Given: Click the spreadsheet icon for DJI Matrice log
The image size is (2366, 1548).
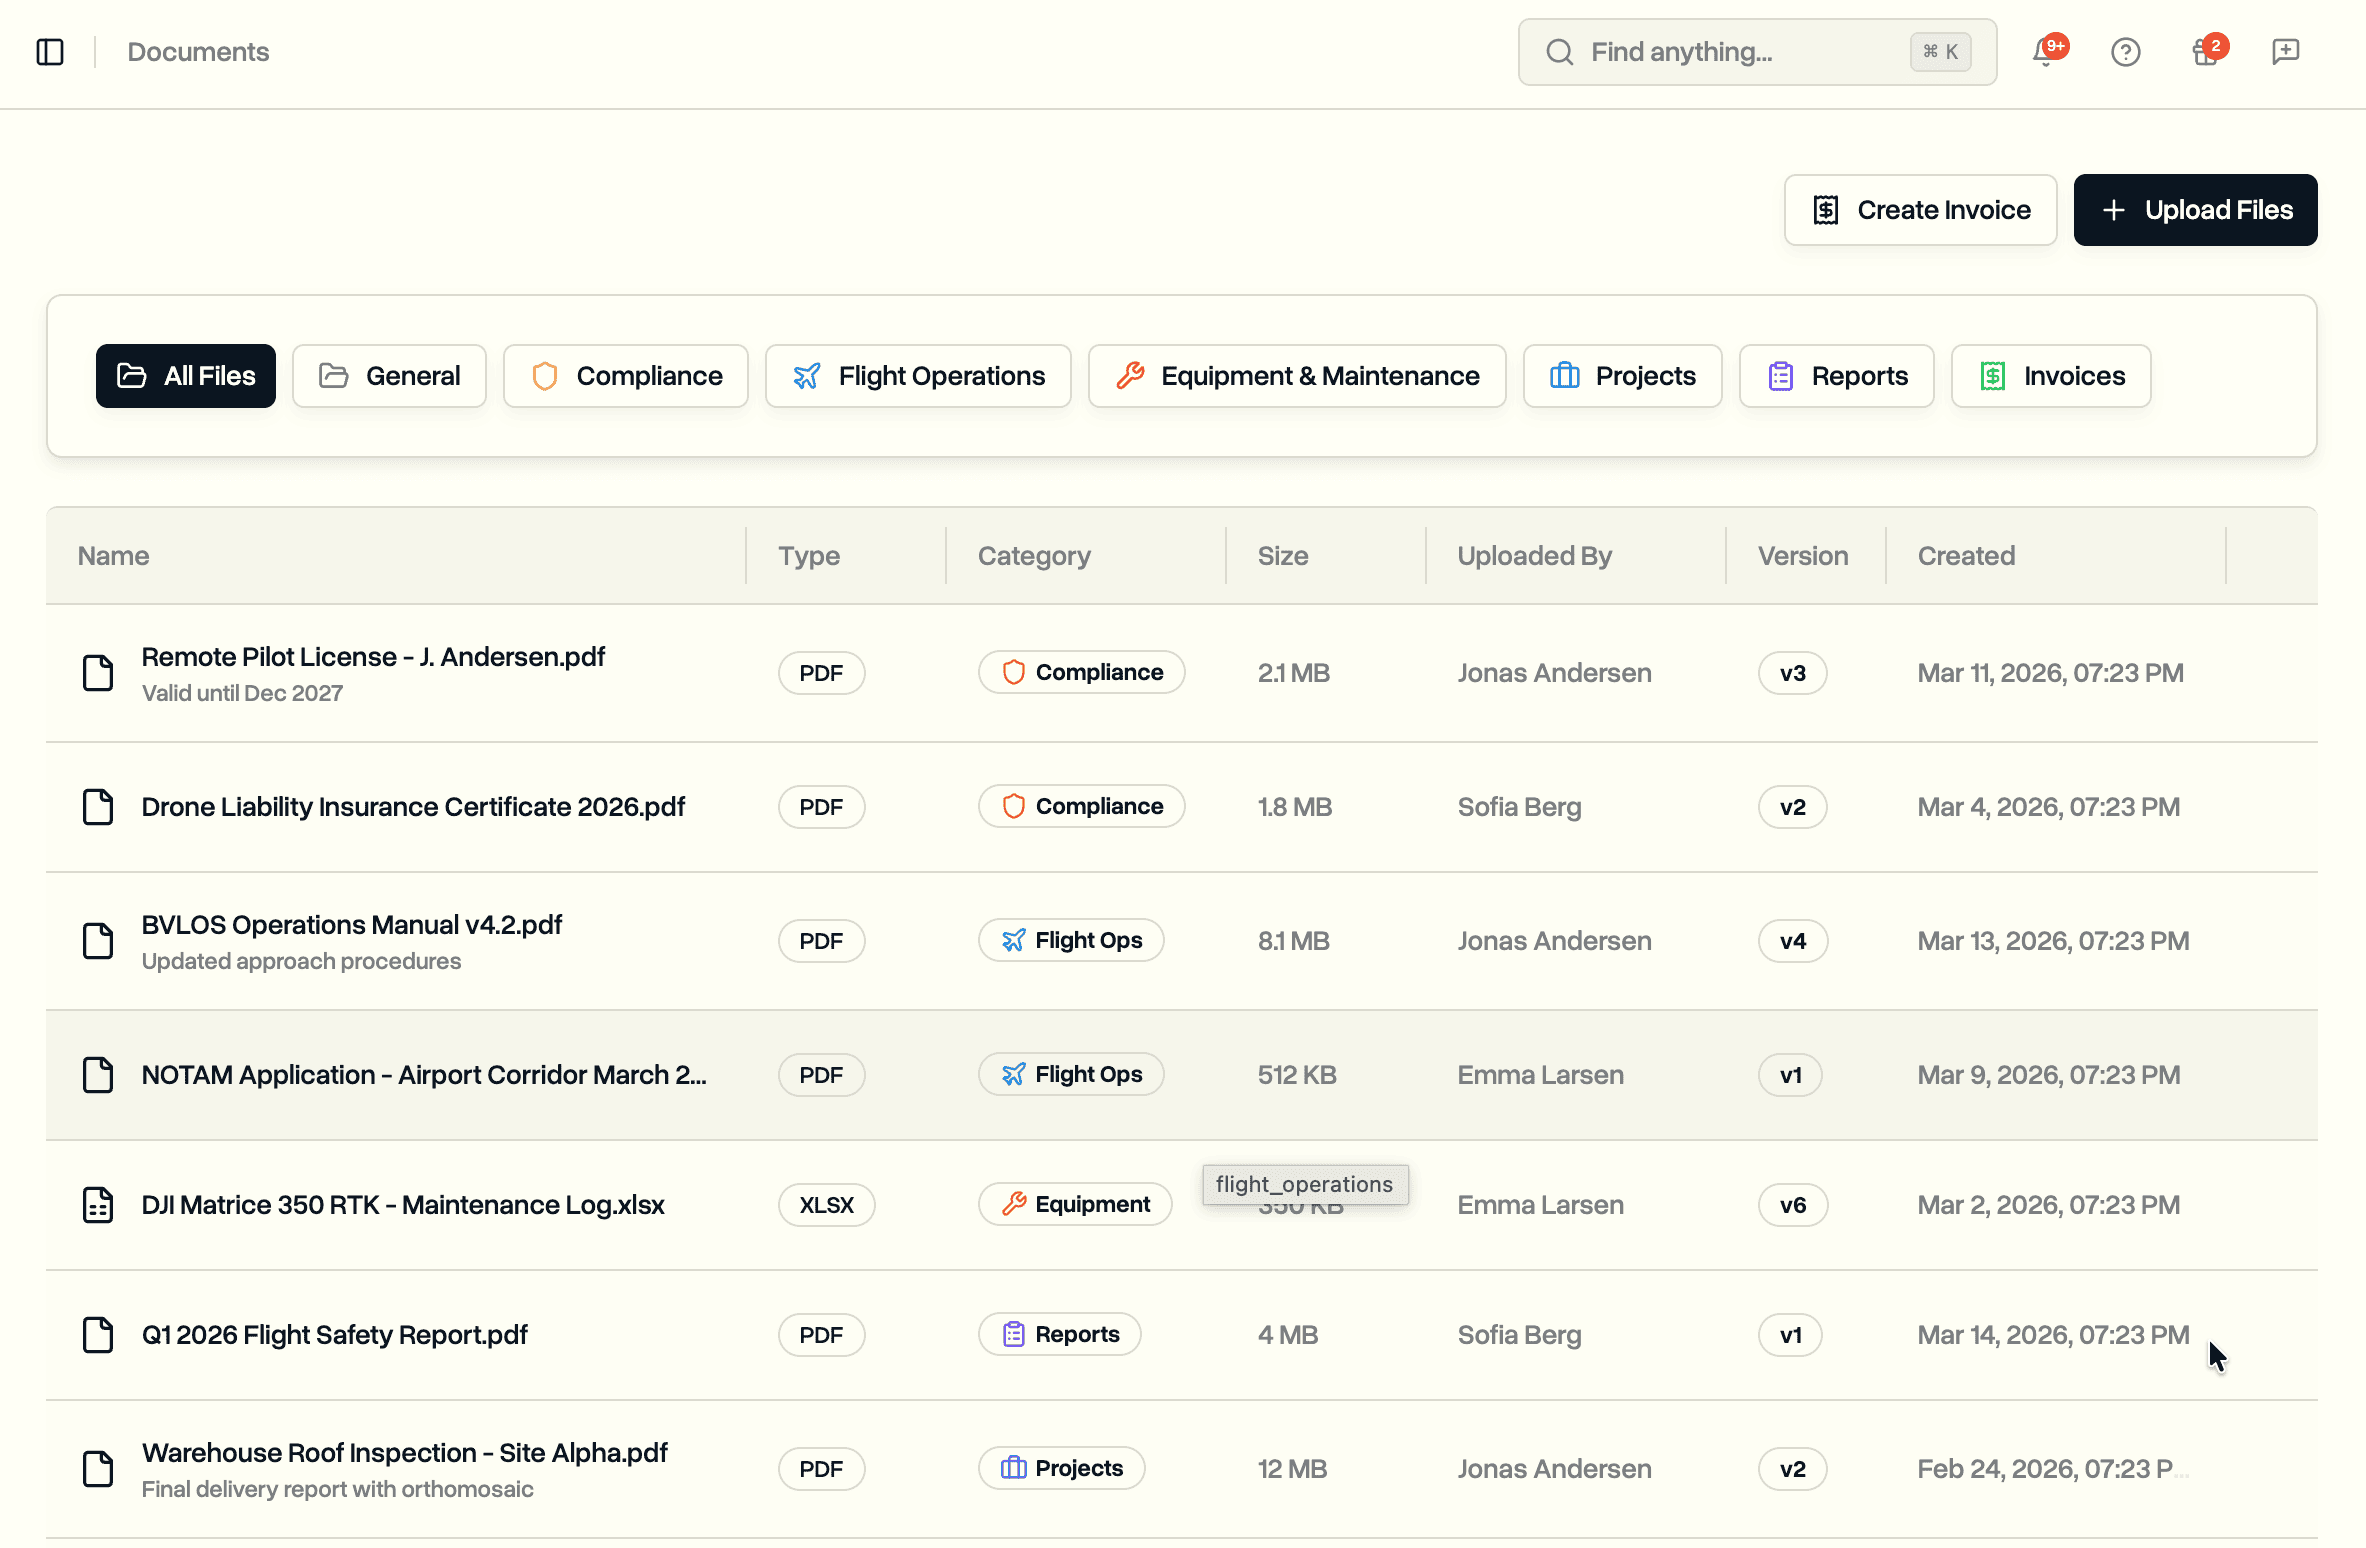Looking at the screenshot, I should coord(98,1205).
